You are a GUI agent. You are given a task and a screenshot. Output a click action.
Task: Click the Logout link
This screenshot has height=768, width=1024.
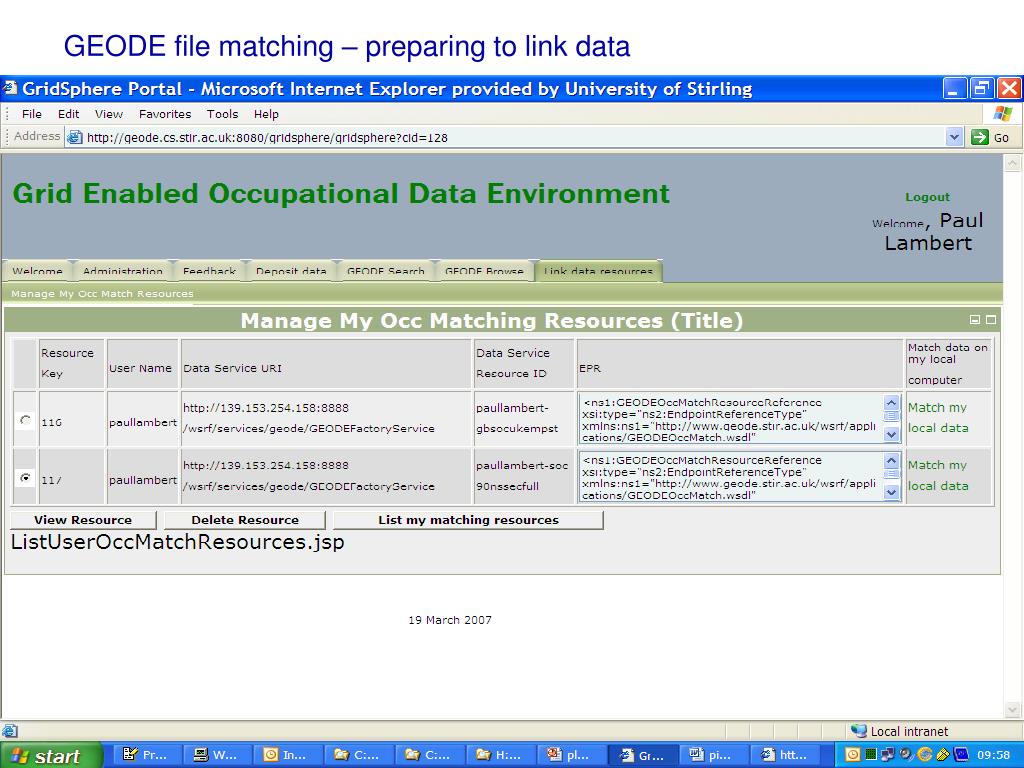[927, 197]
